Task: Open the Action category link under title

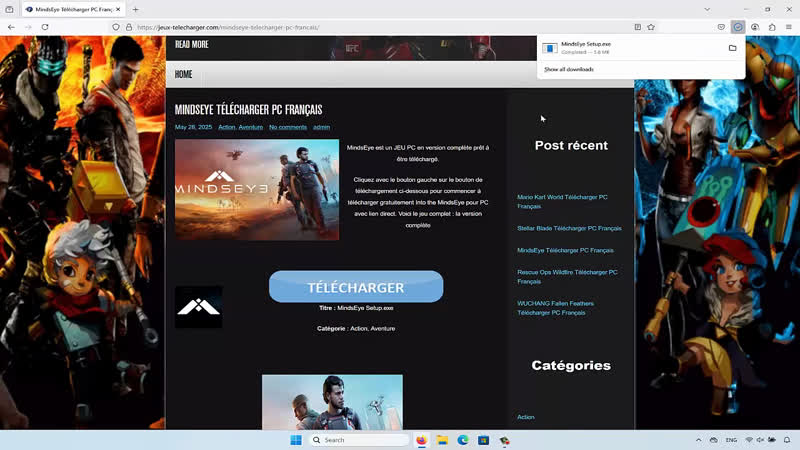Action: tap(227, 127)
